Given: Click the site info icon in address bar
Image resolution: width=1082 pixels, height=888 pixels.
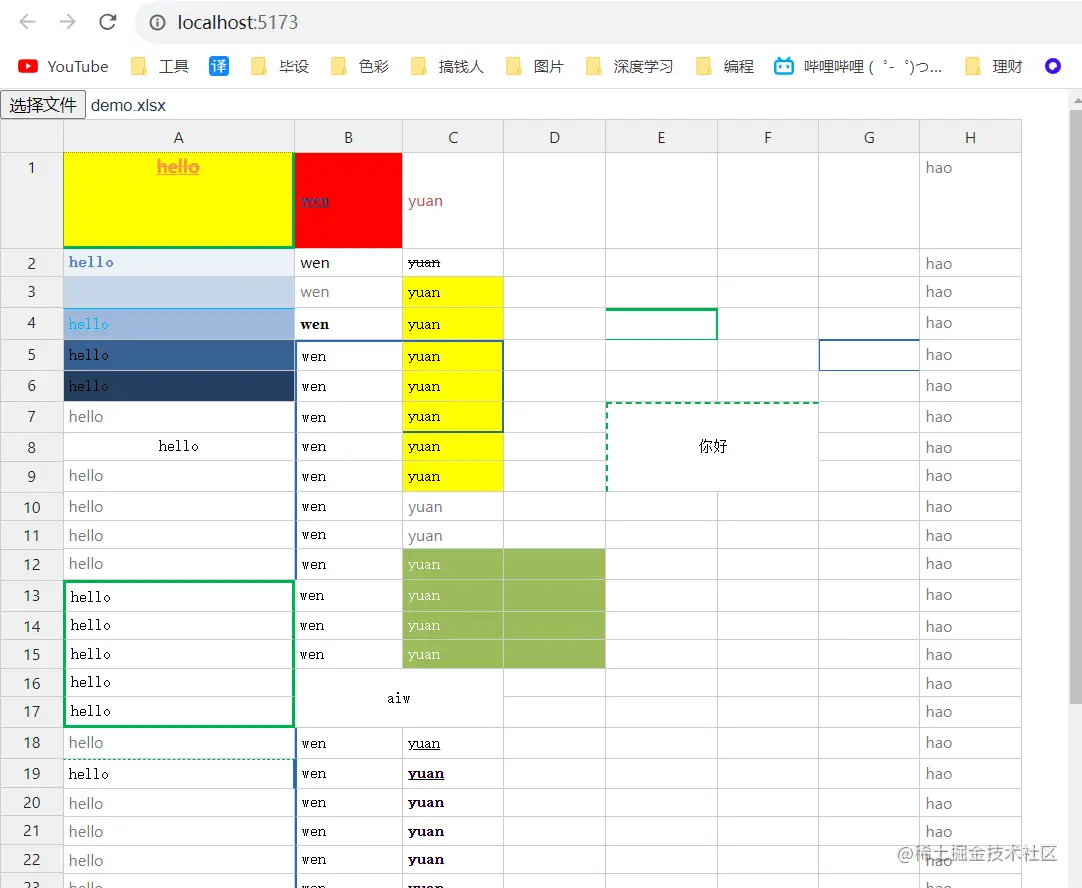Looking at the screenshot, I should coord(157,23).
